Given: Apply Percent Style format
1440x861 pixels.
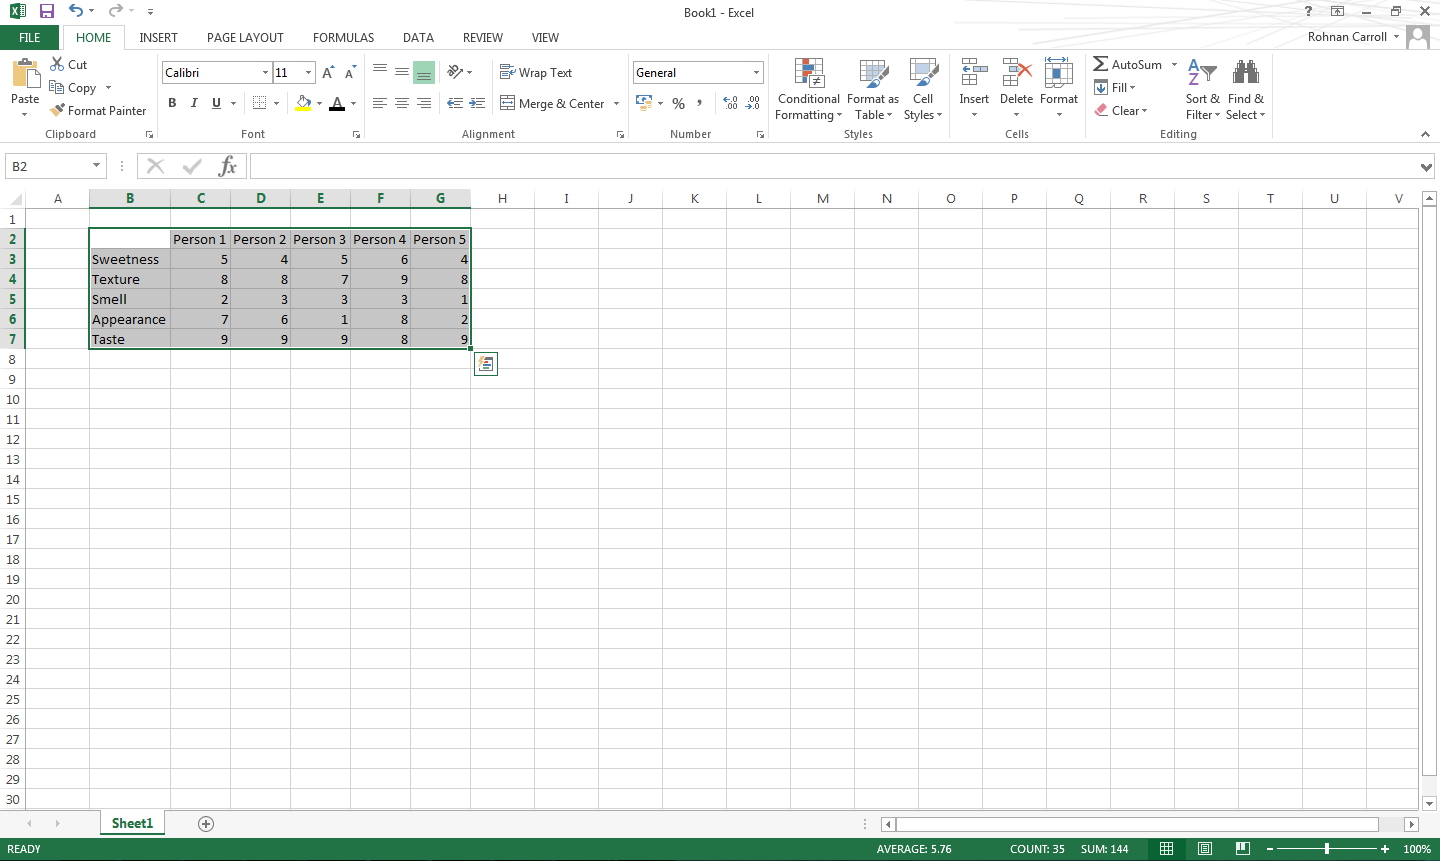Looking at the screenshot, I should pos(679,103).
